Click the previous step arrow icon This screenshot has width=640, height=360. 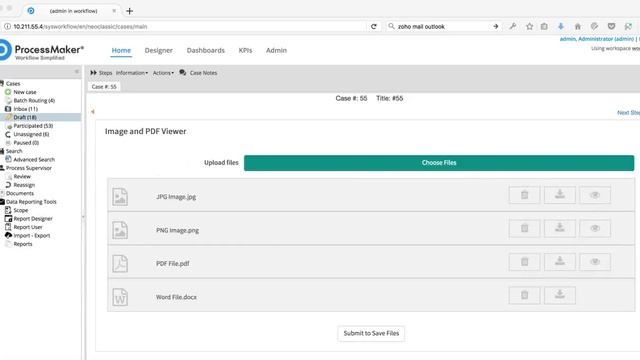pos(93,111)
